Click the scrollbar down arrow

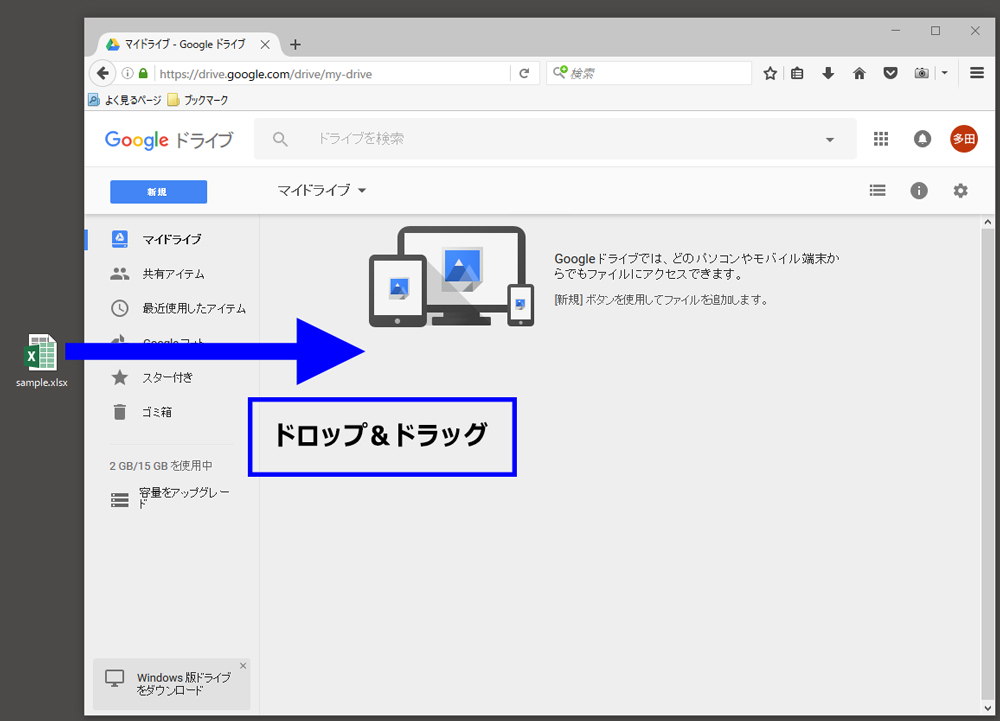987,709
